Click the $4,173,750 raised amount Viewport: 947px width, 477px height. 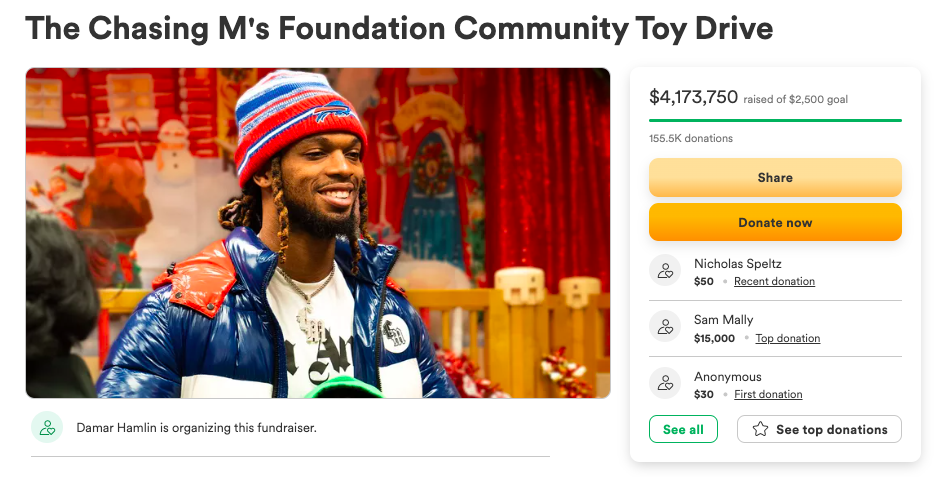693,97
